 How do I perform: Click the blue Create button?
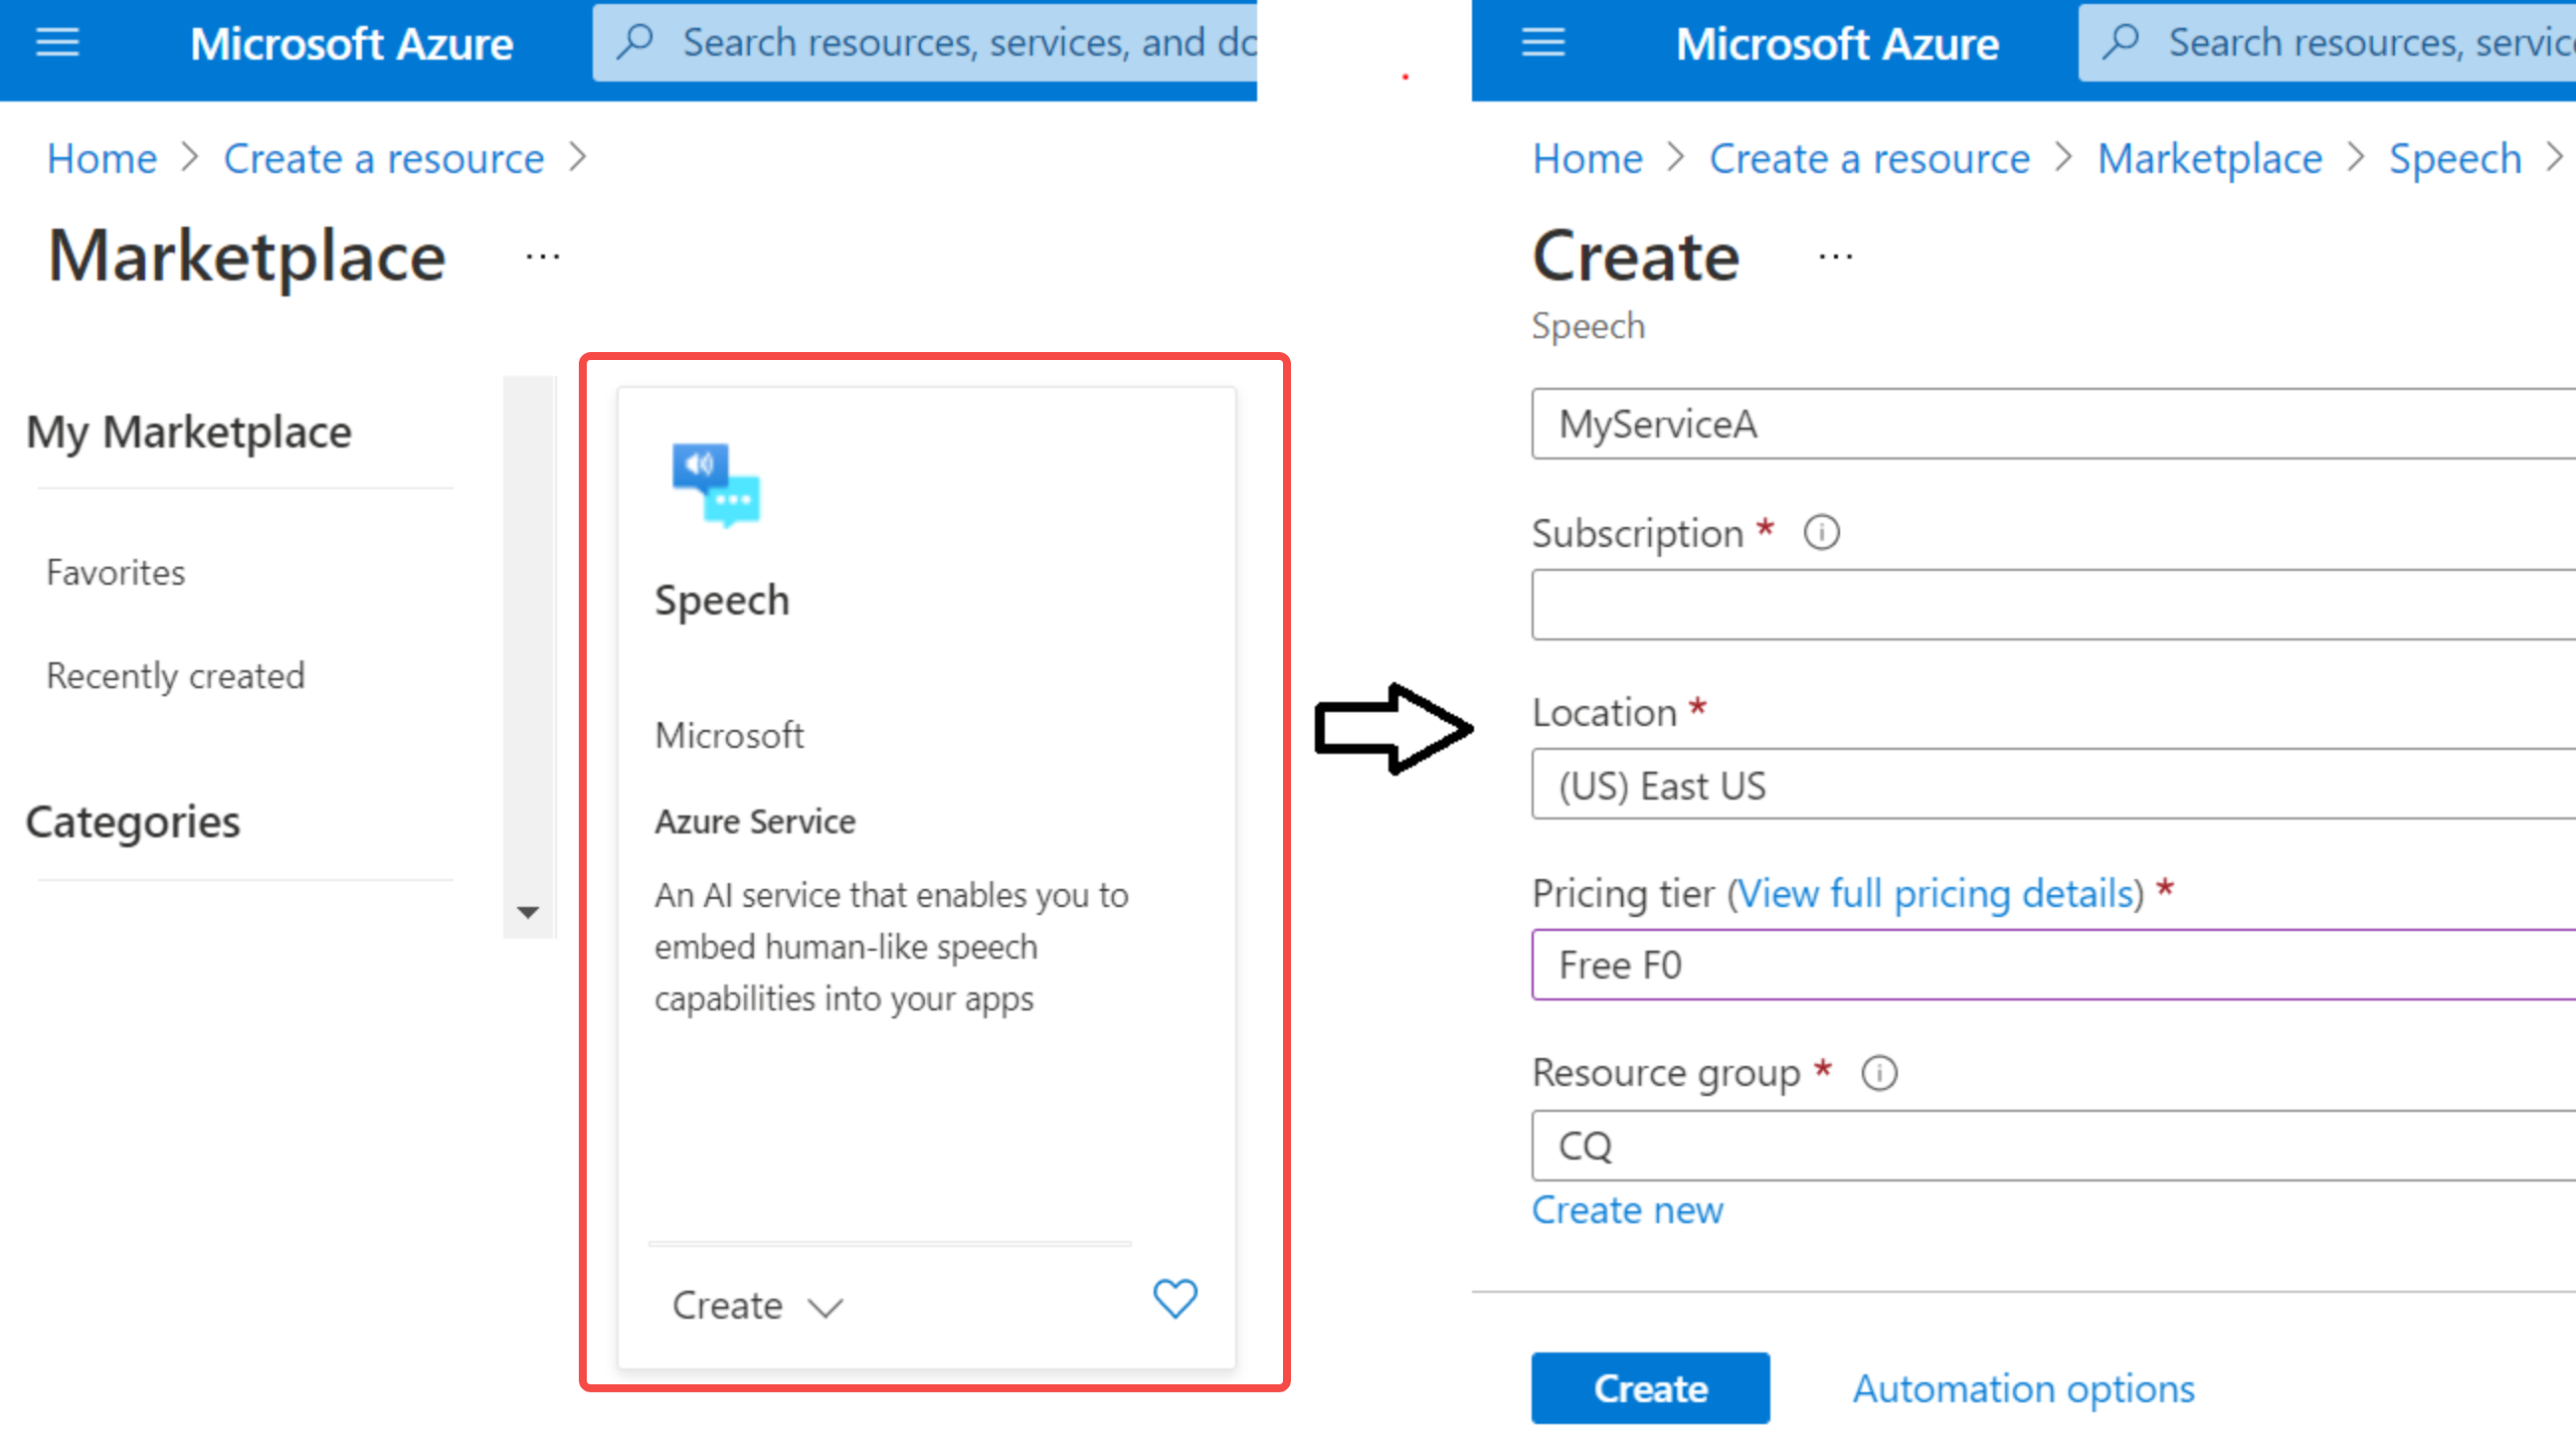point(1649,1388)
